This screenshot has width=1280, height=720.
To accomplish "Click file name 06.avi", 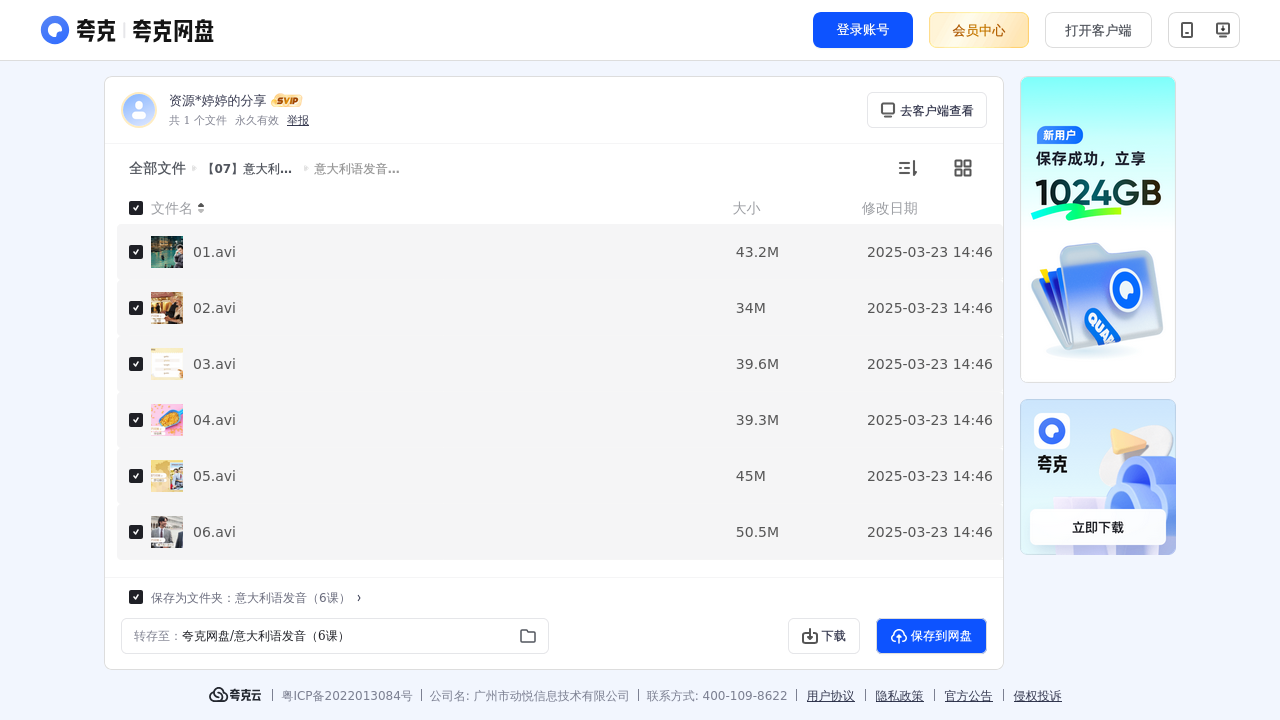I will click(214, 532).
